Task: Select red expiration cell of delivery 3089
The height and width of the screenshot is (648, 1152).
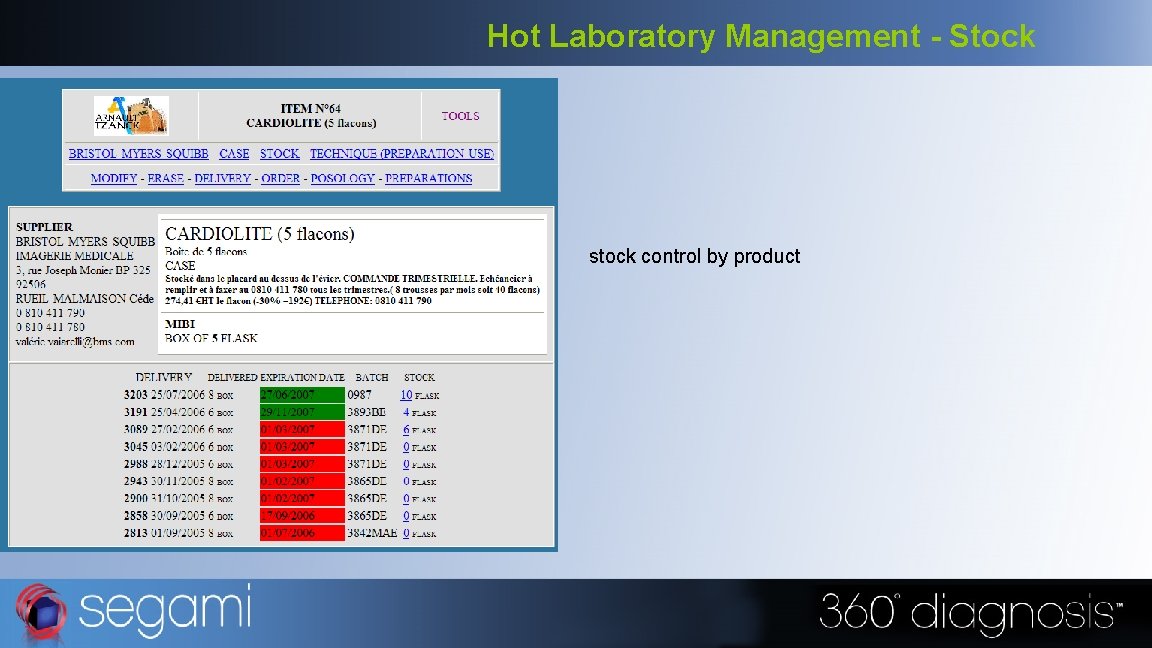Action: (302, 430)
